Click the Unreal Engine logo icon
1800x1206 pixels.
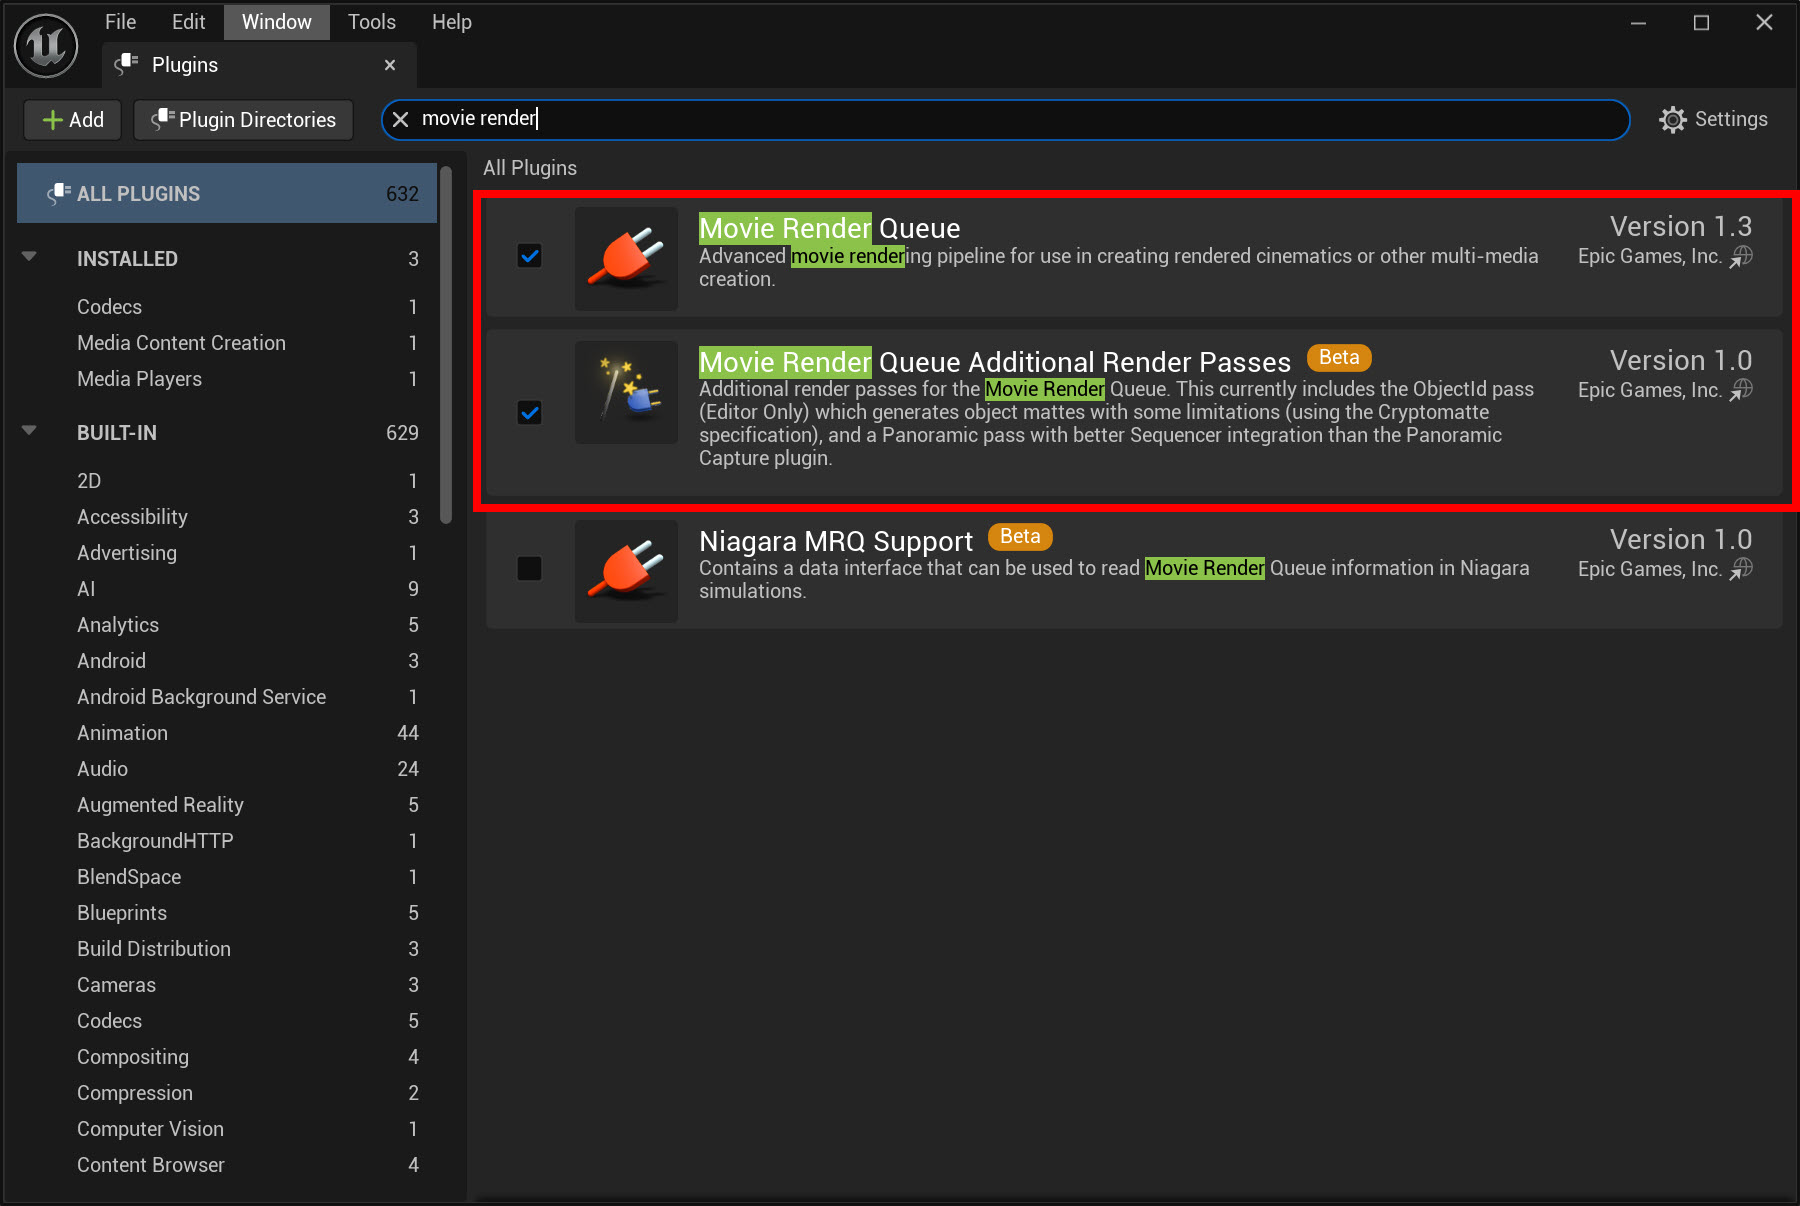pyautogui.click(x=46, y=46)
